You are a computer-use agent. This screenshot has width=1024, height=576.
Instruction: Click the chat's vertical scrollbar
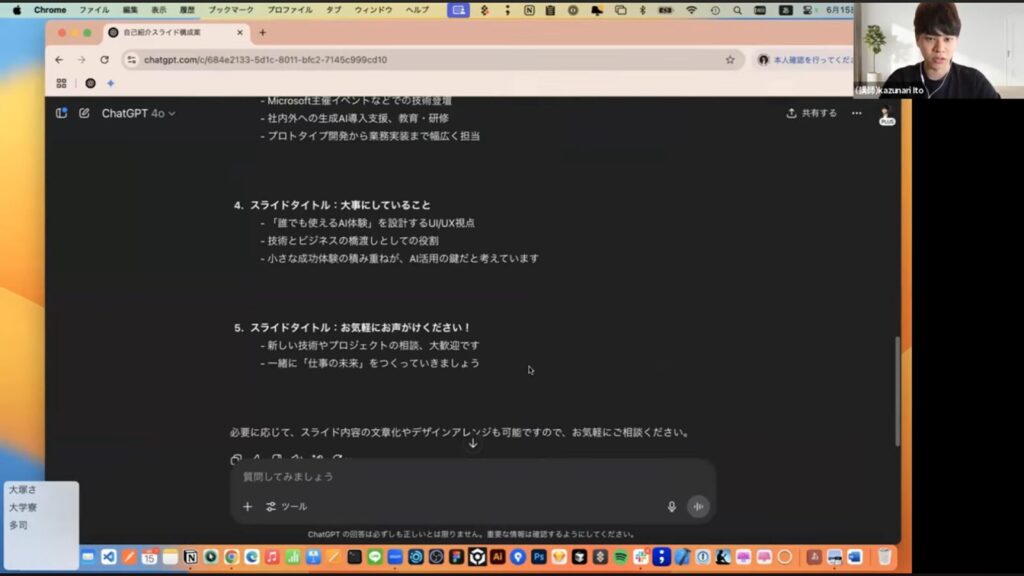[896, 390]
